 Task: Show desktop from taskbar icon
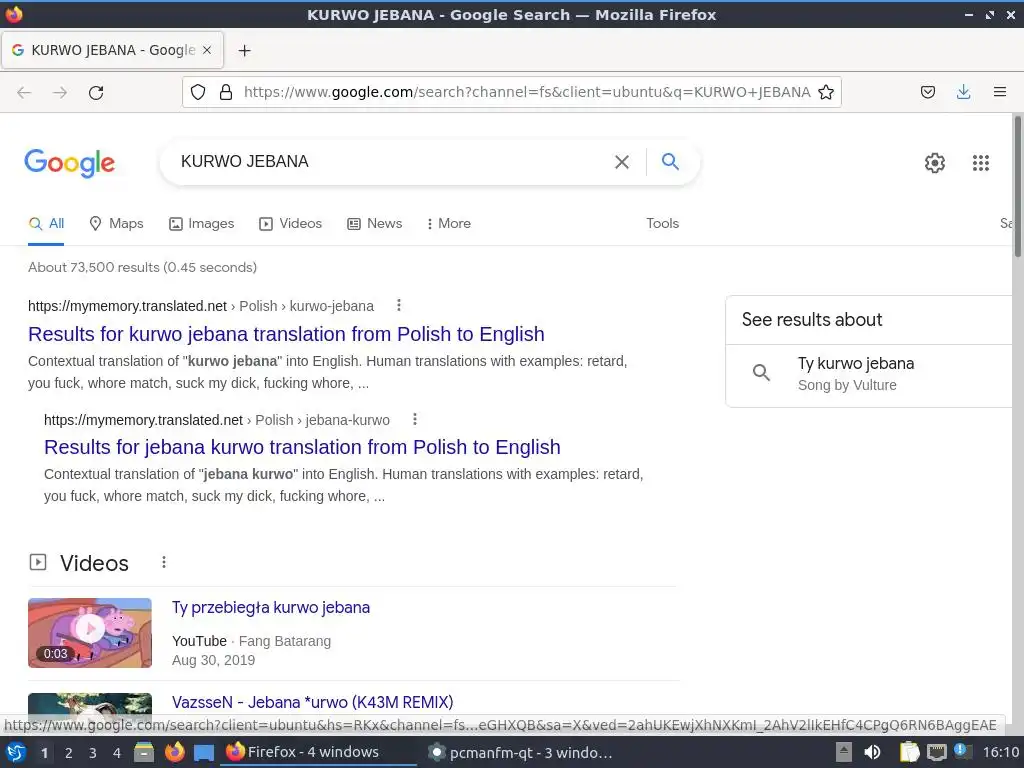pos(204,753)
